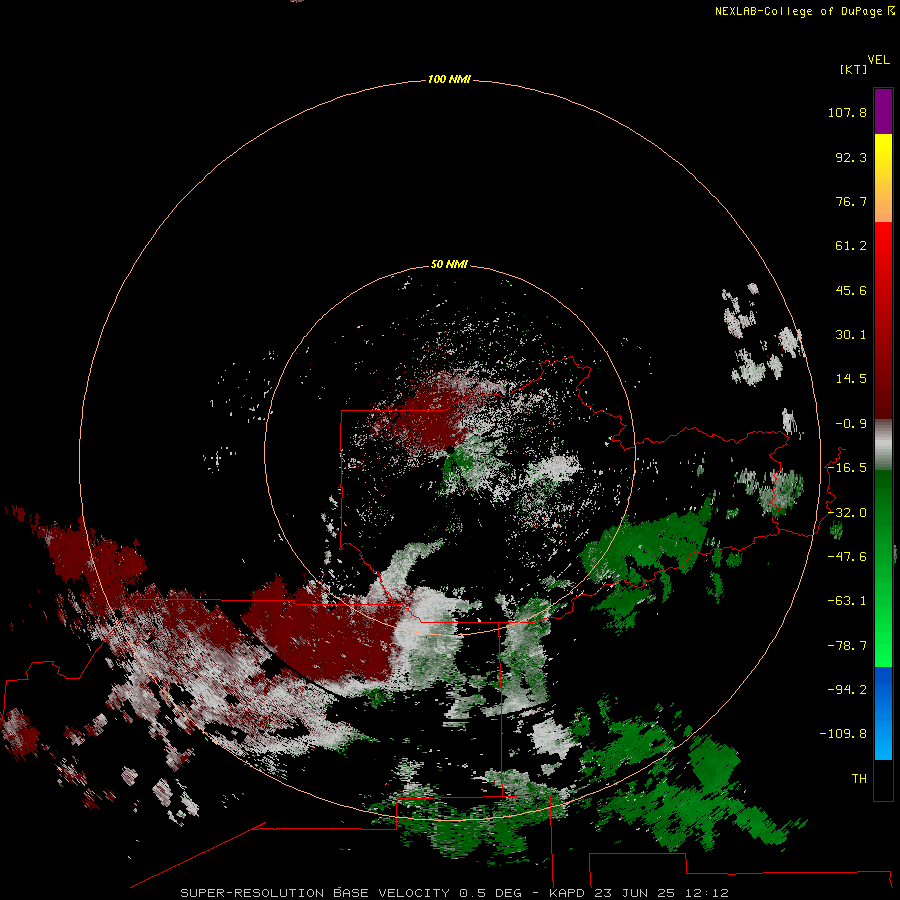The width and height of the screenshot is (900, 900).
Task: Click the -0.9 legend value
Action: tap(851, 424)
